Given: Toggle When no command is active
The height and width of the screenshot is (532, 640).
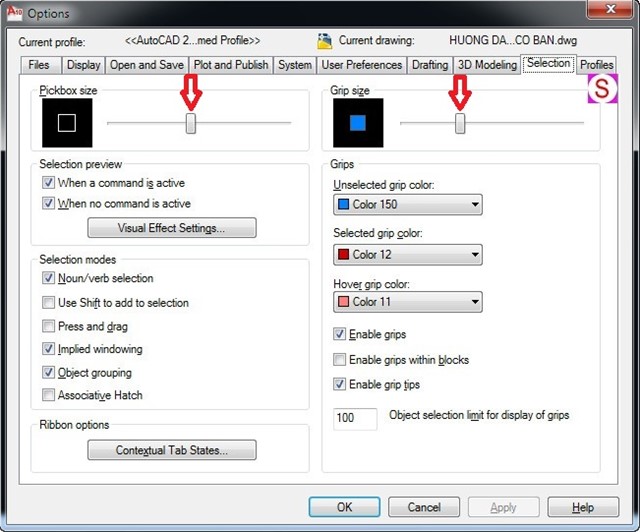Looking at the screenshot, I should click(x=48, y=203).
